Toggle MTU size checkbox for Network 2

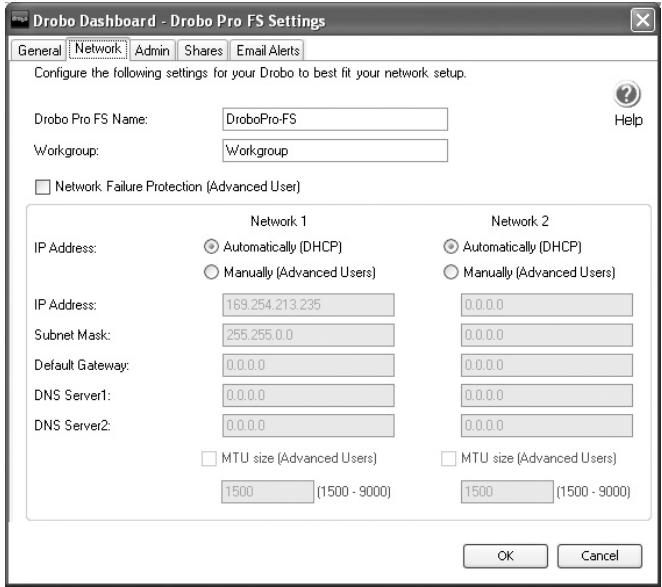pos(448,459)
